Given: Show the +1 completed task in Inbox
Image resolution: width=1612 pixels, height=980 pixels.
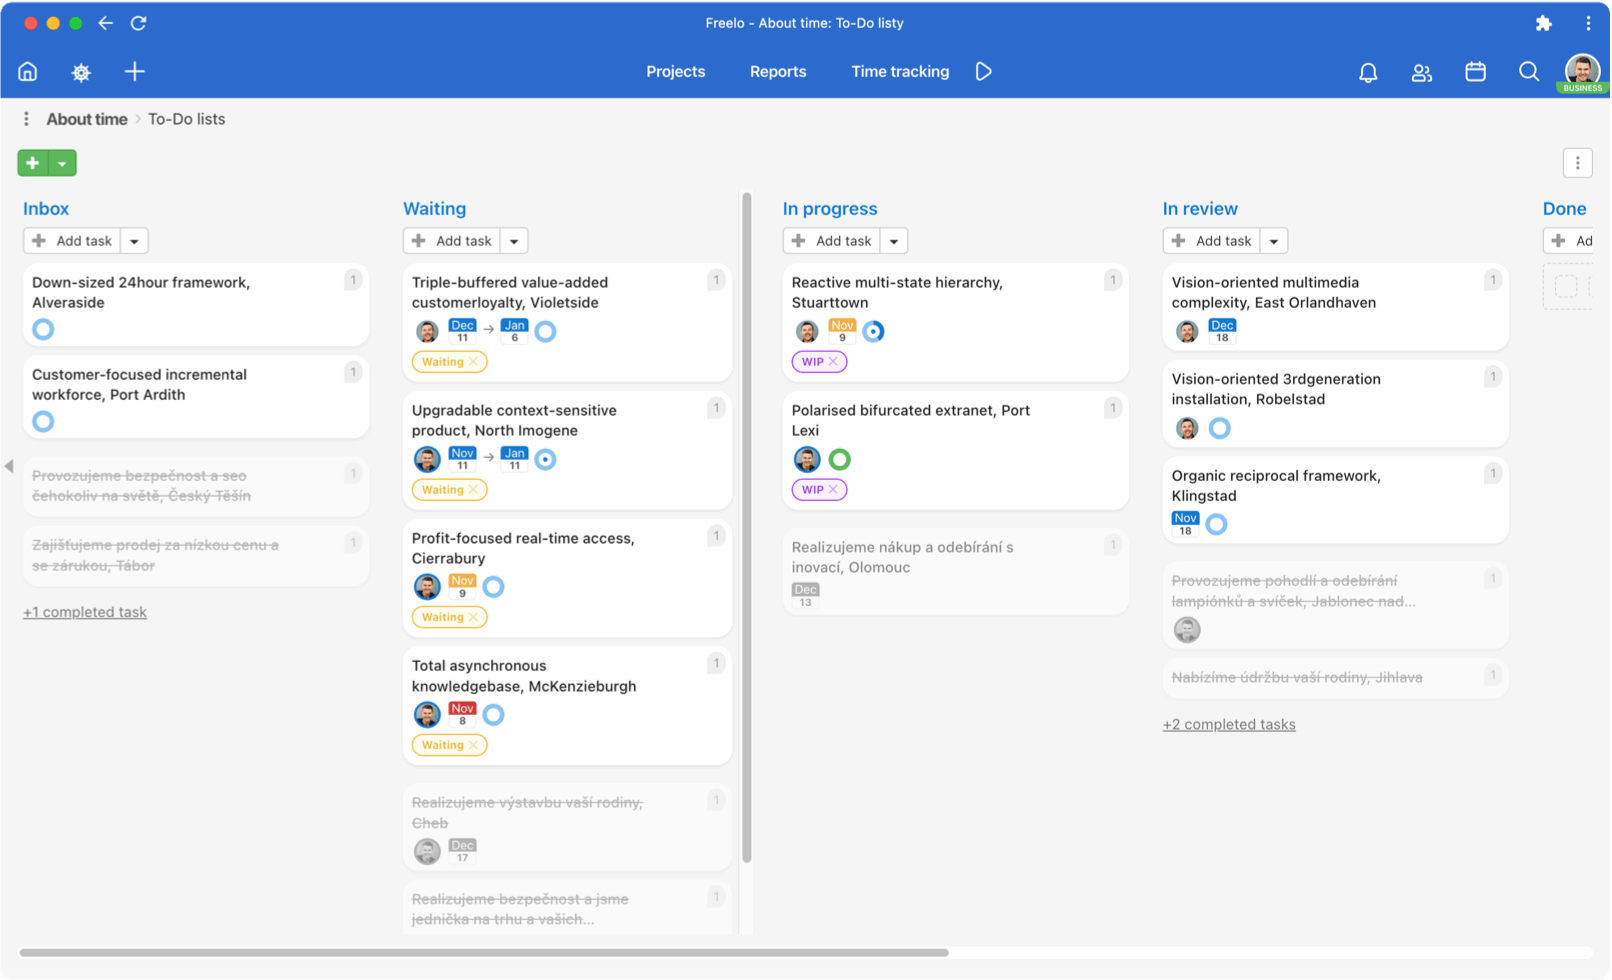Looking at the screenshot, I should (85, 611).
